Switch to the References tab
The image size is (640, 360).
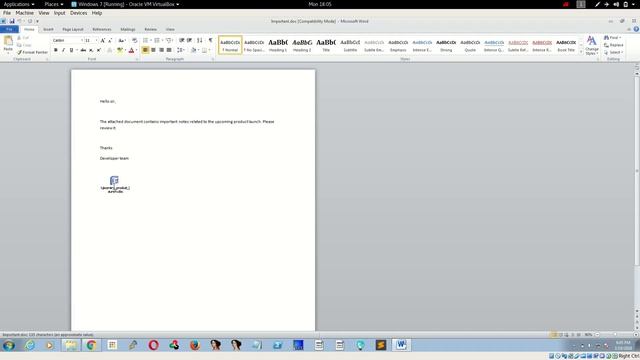coord(102,29)
